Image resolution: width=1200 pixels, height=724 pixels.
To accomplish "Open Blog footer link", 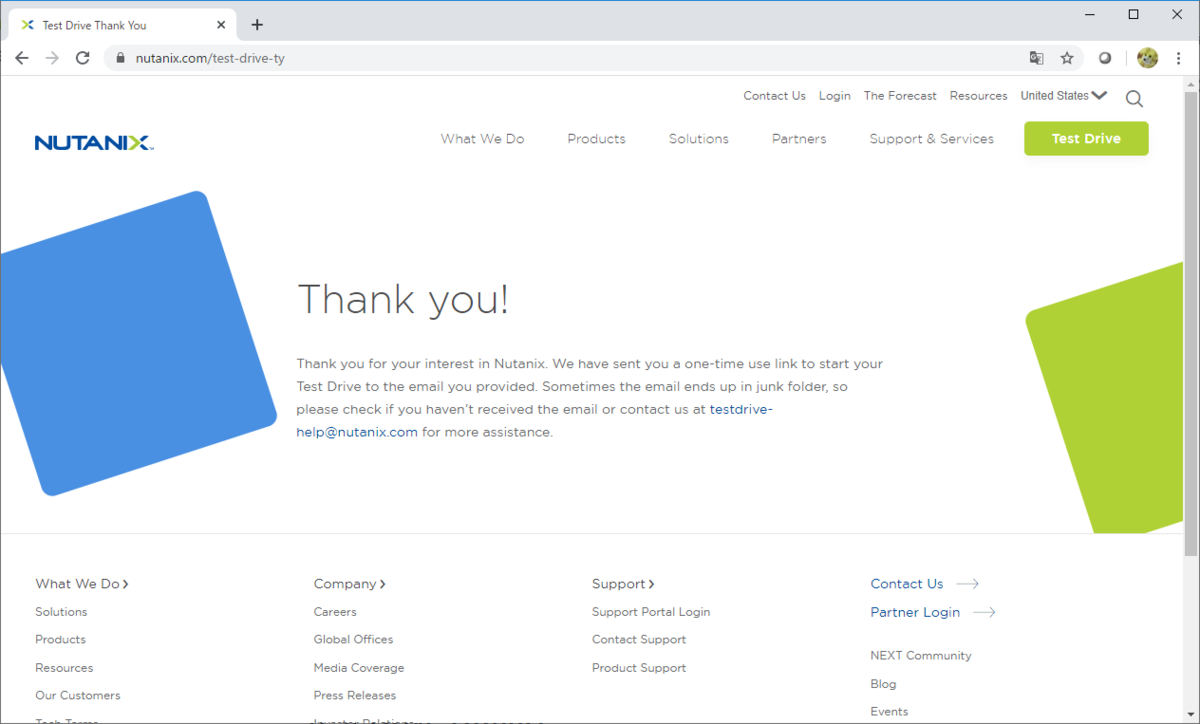I will [x=883, y=684].
